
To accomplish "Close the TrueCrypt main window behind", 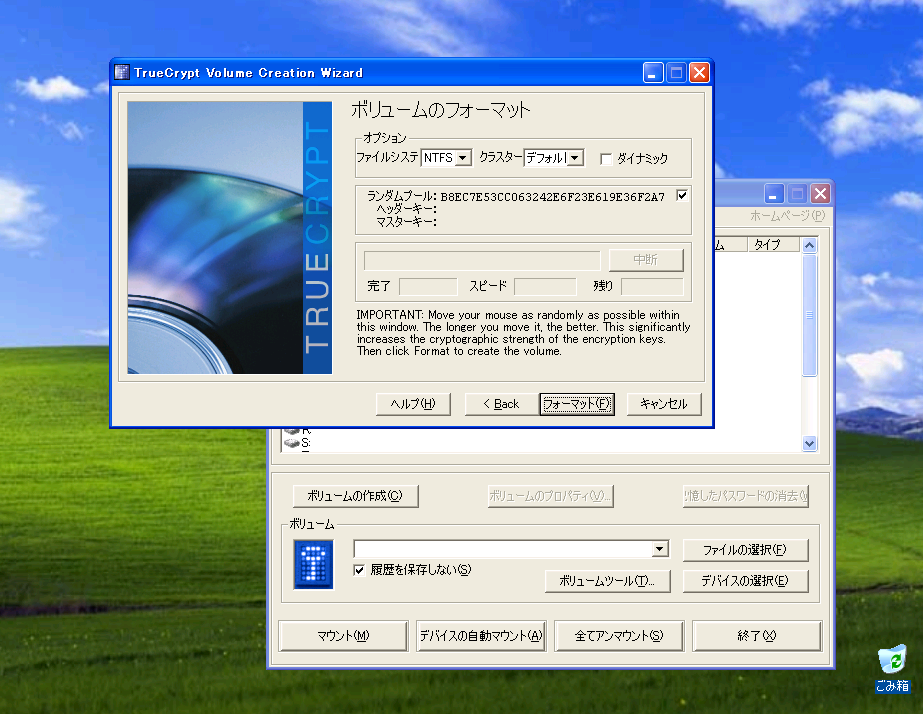I will [x=820, y=194].
